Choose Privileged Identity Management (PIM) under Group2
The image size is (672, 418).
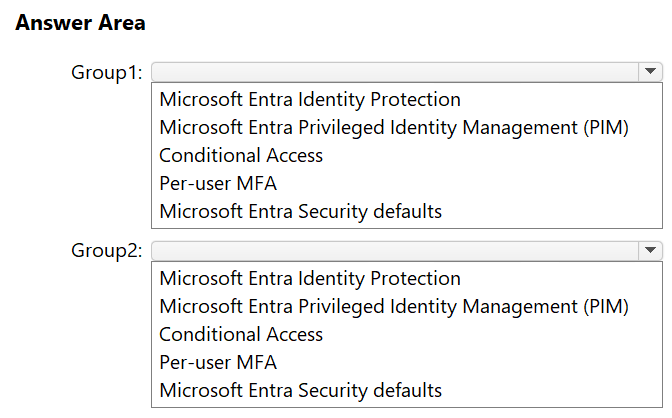point(393,307)
